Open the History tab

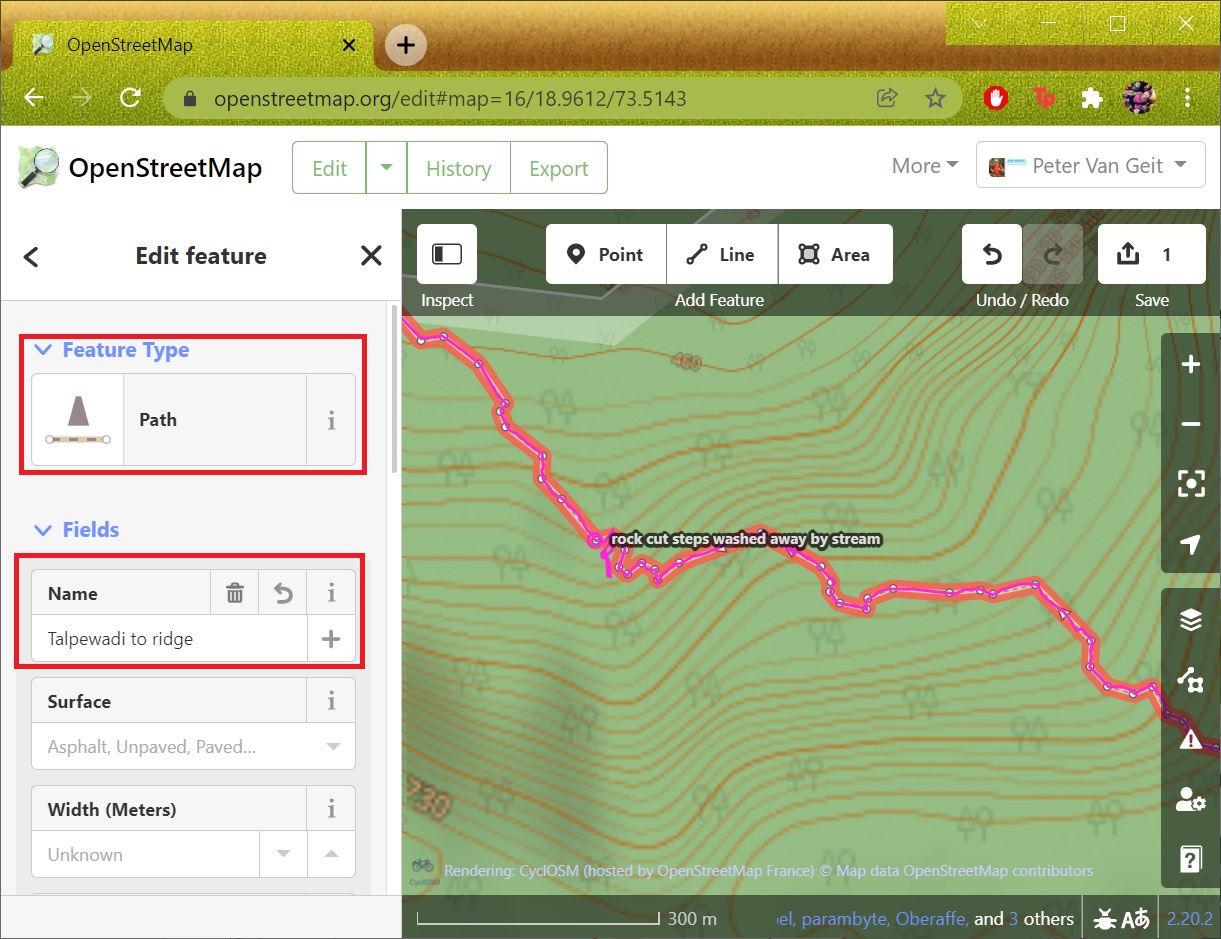pyautogui.click(x=458, y=168)
